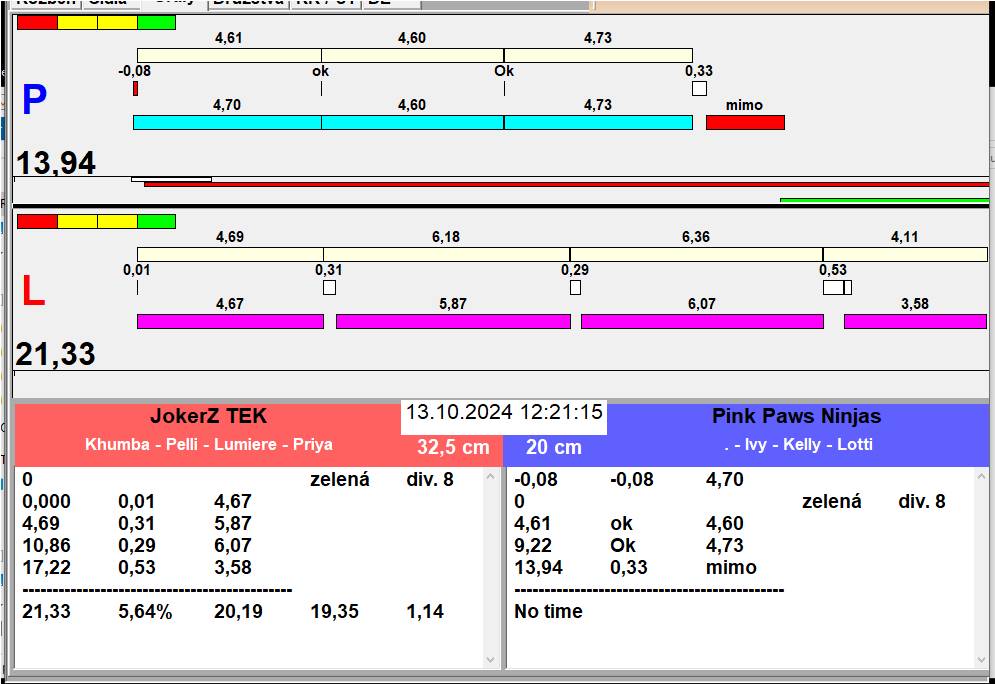The width and height of the screenshot is (995, 684).
Task: Click the cream segment labeled 6,18 in lane L
Action: 446,254
